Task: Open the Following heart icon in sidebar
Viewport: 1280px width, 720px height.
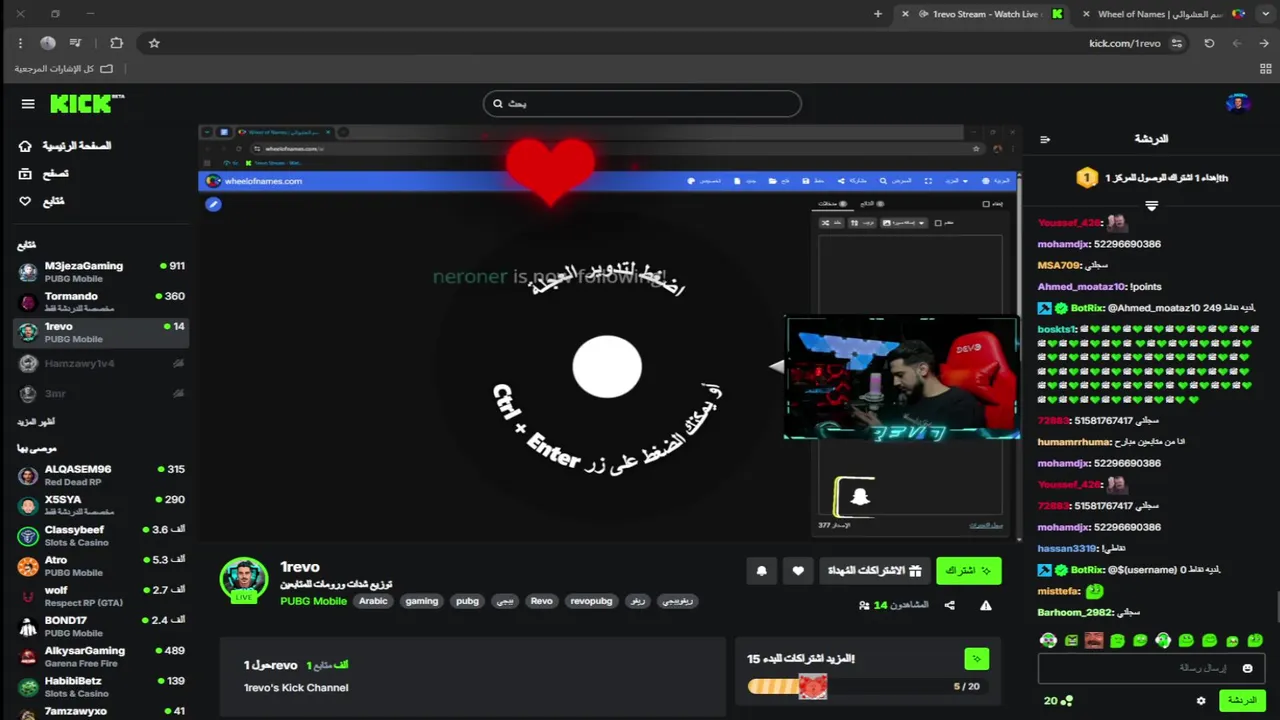Action: click(25, 201)
